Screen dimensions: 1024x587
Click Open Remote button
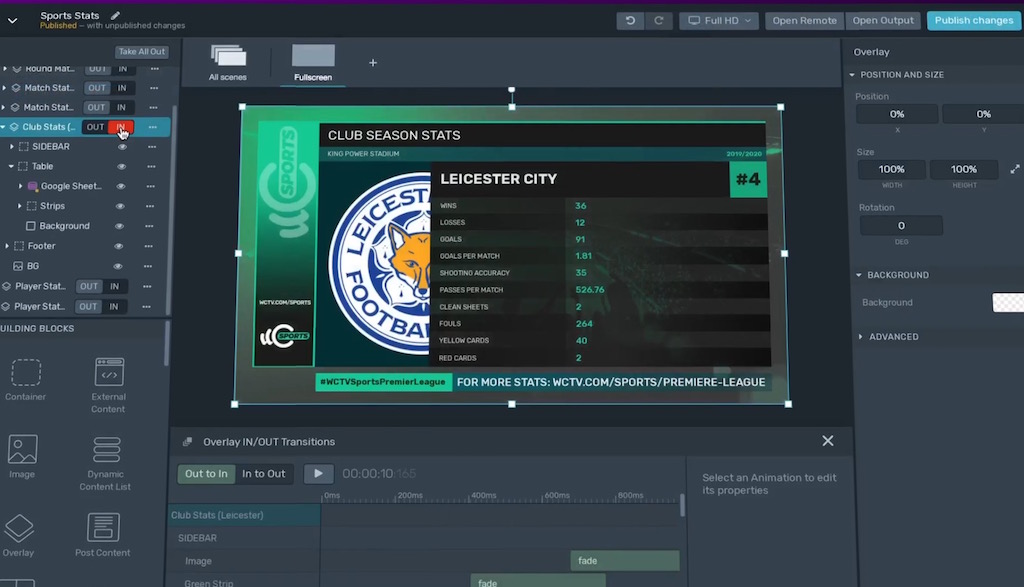pyautogui.click(x=805, y=20)
